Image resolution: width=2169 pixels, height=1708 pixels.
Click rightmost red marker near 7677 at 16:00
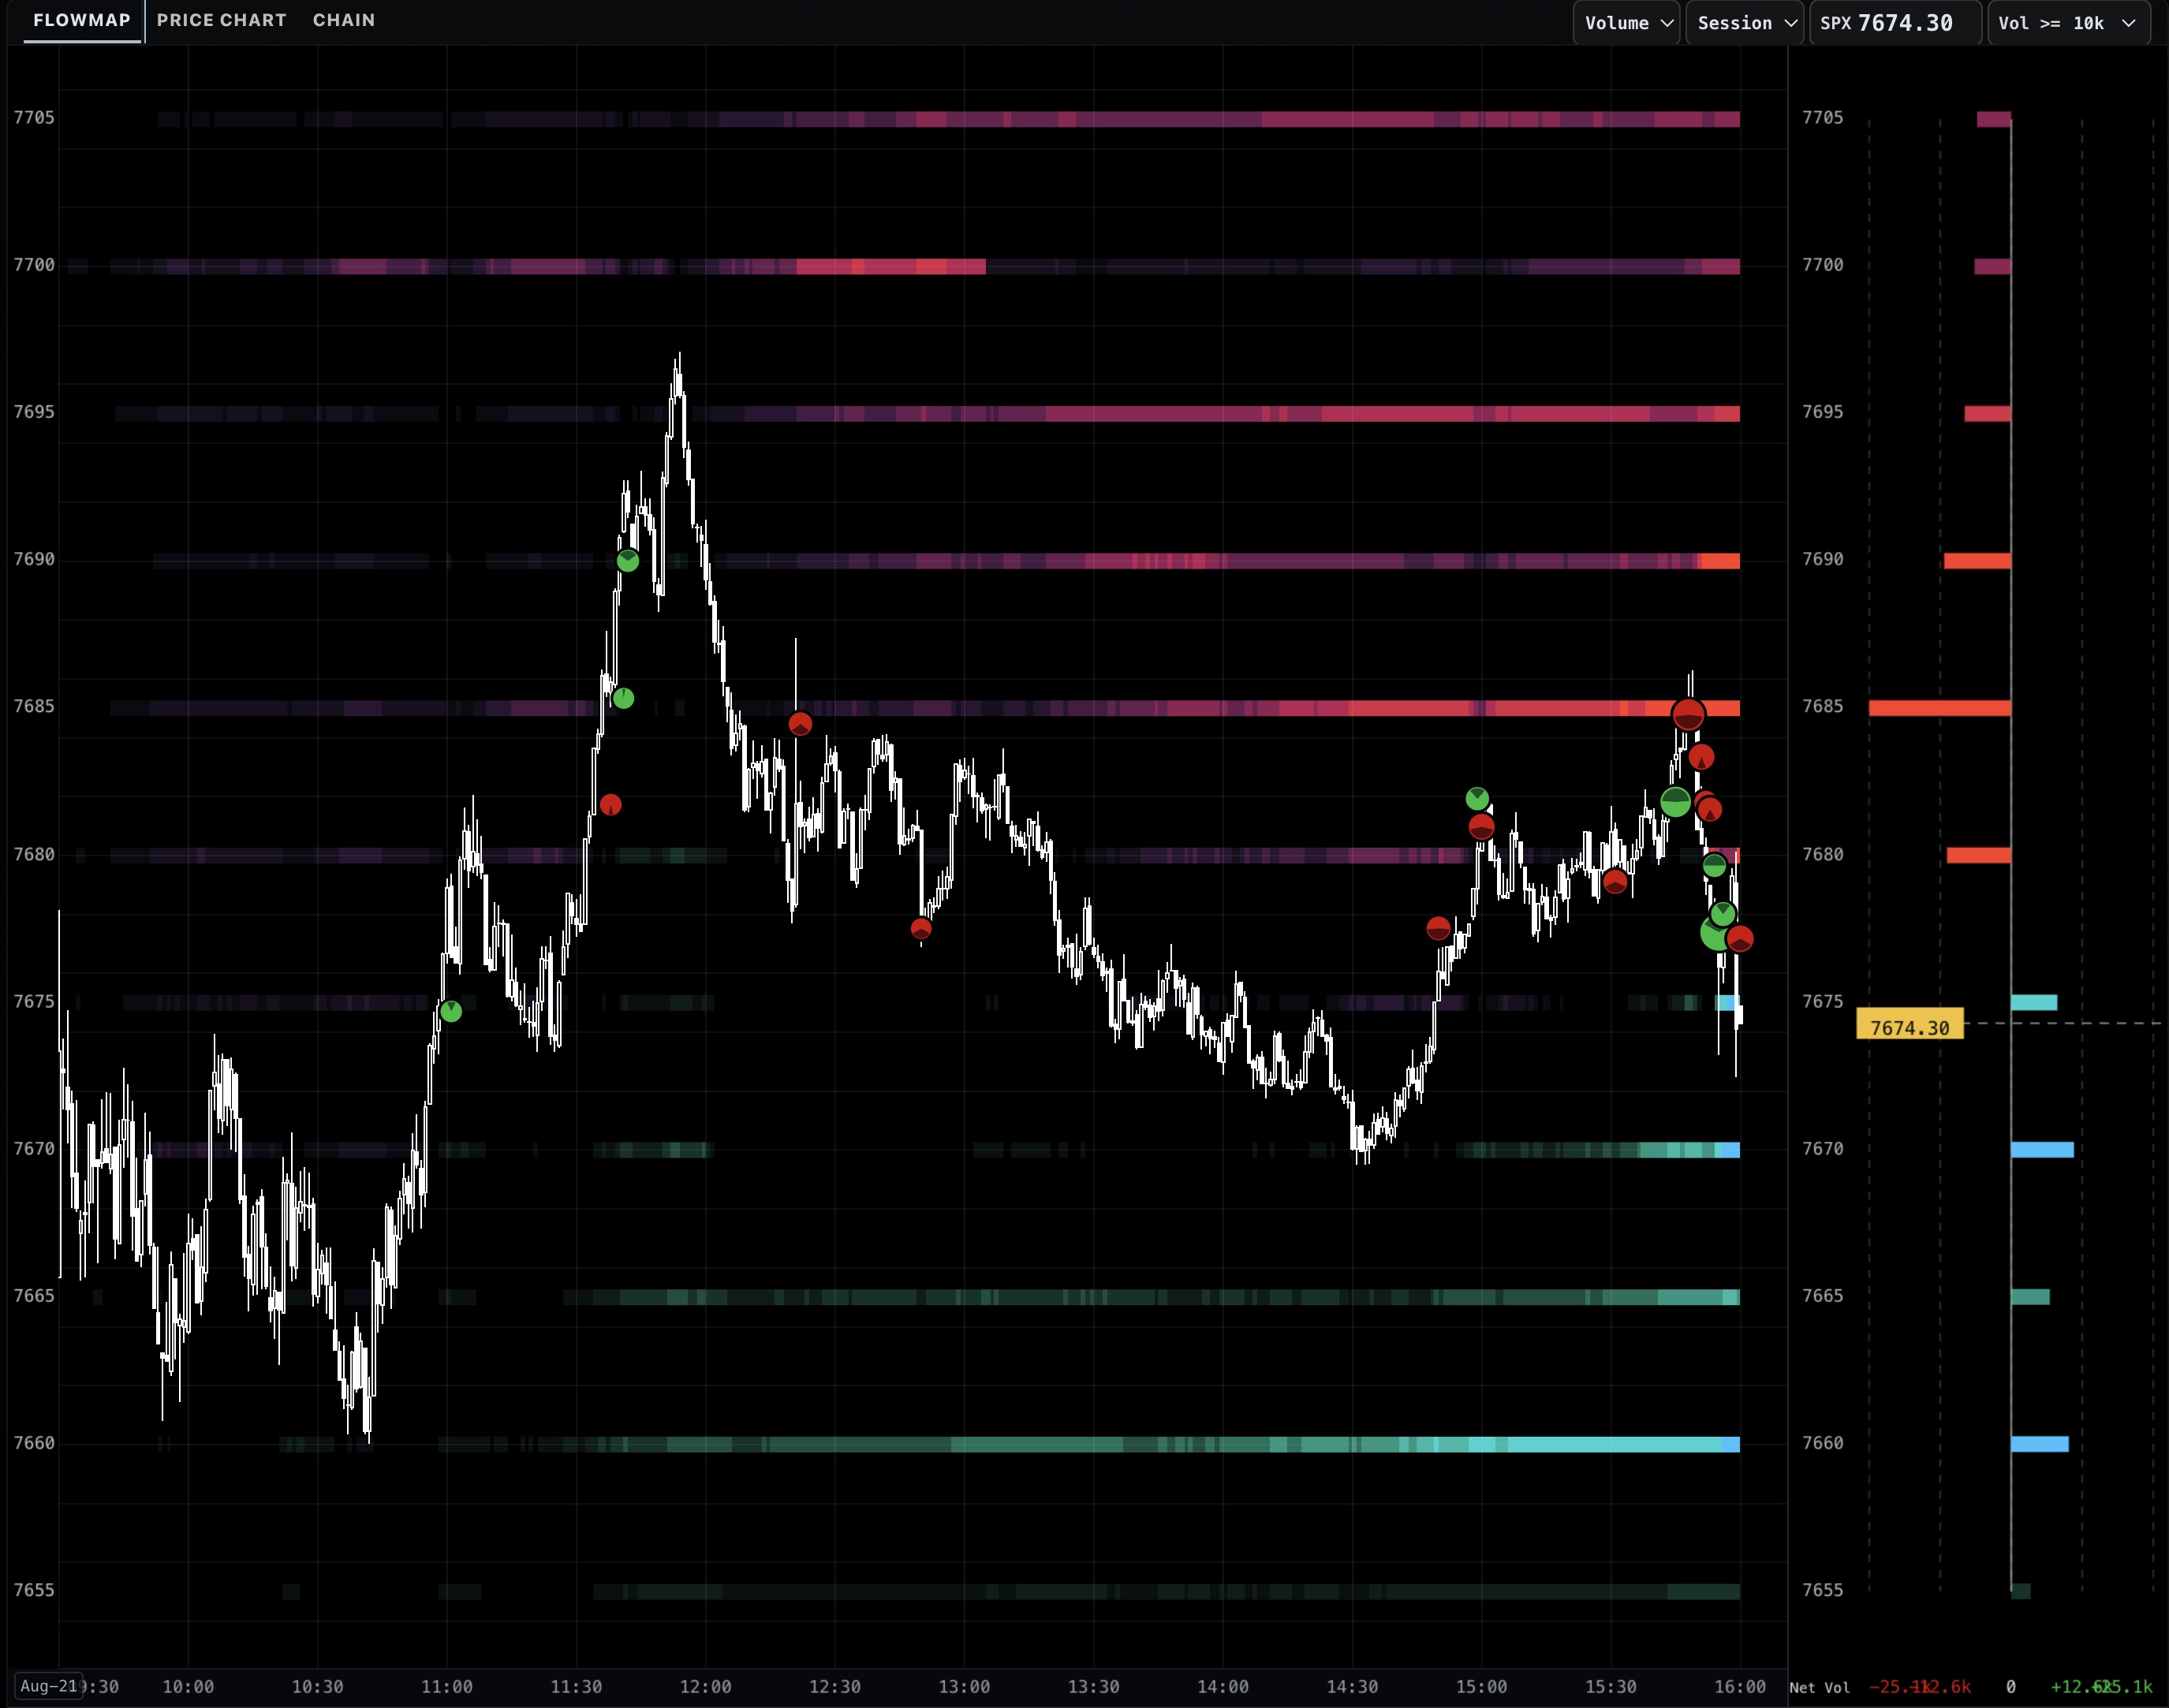pyautogui.click(x=1740, y=938)
